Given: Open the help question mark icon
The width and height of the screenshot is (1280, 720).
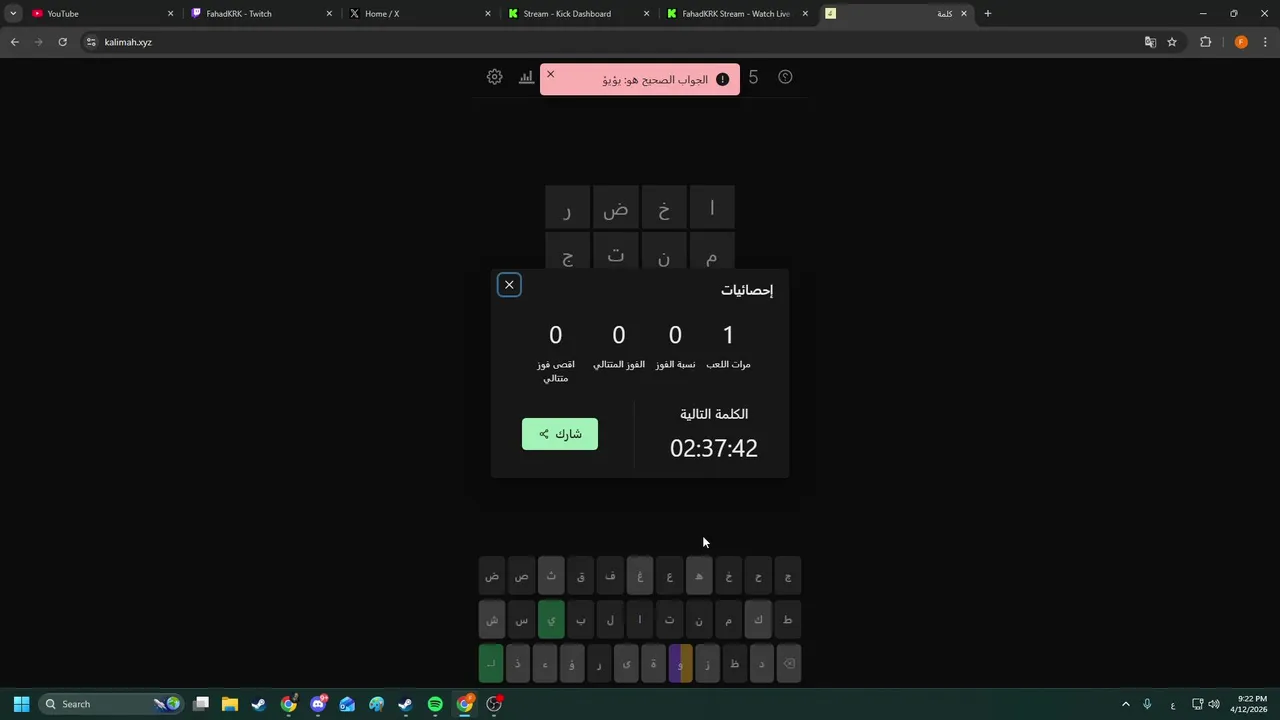Looking at the screenshot, I should coord(785,77).
